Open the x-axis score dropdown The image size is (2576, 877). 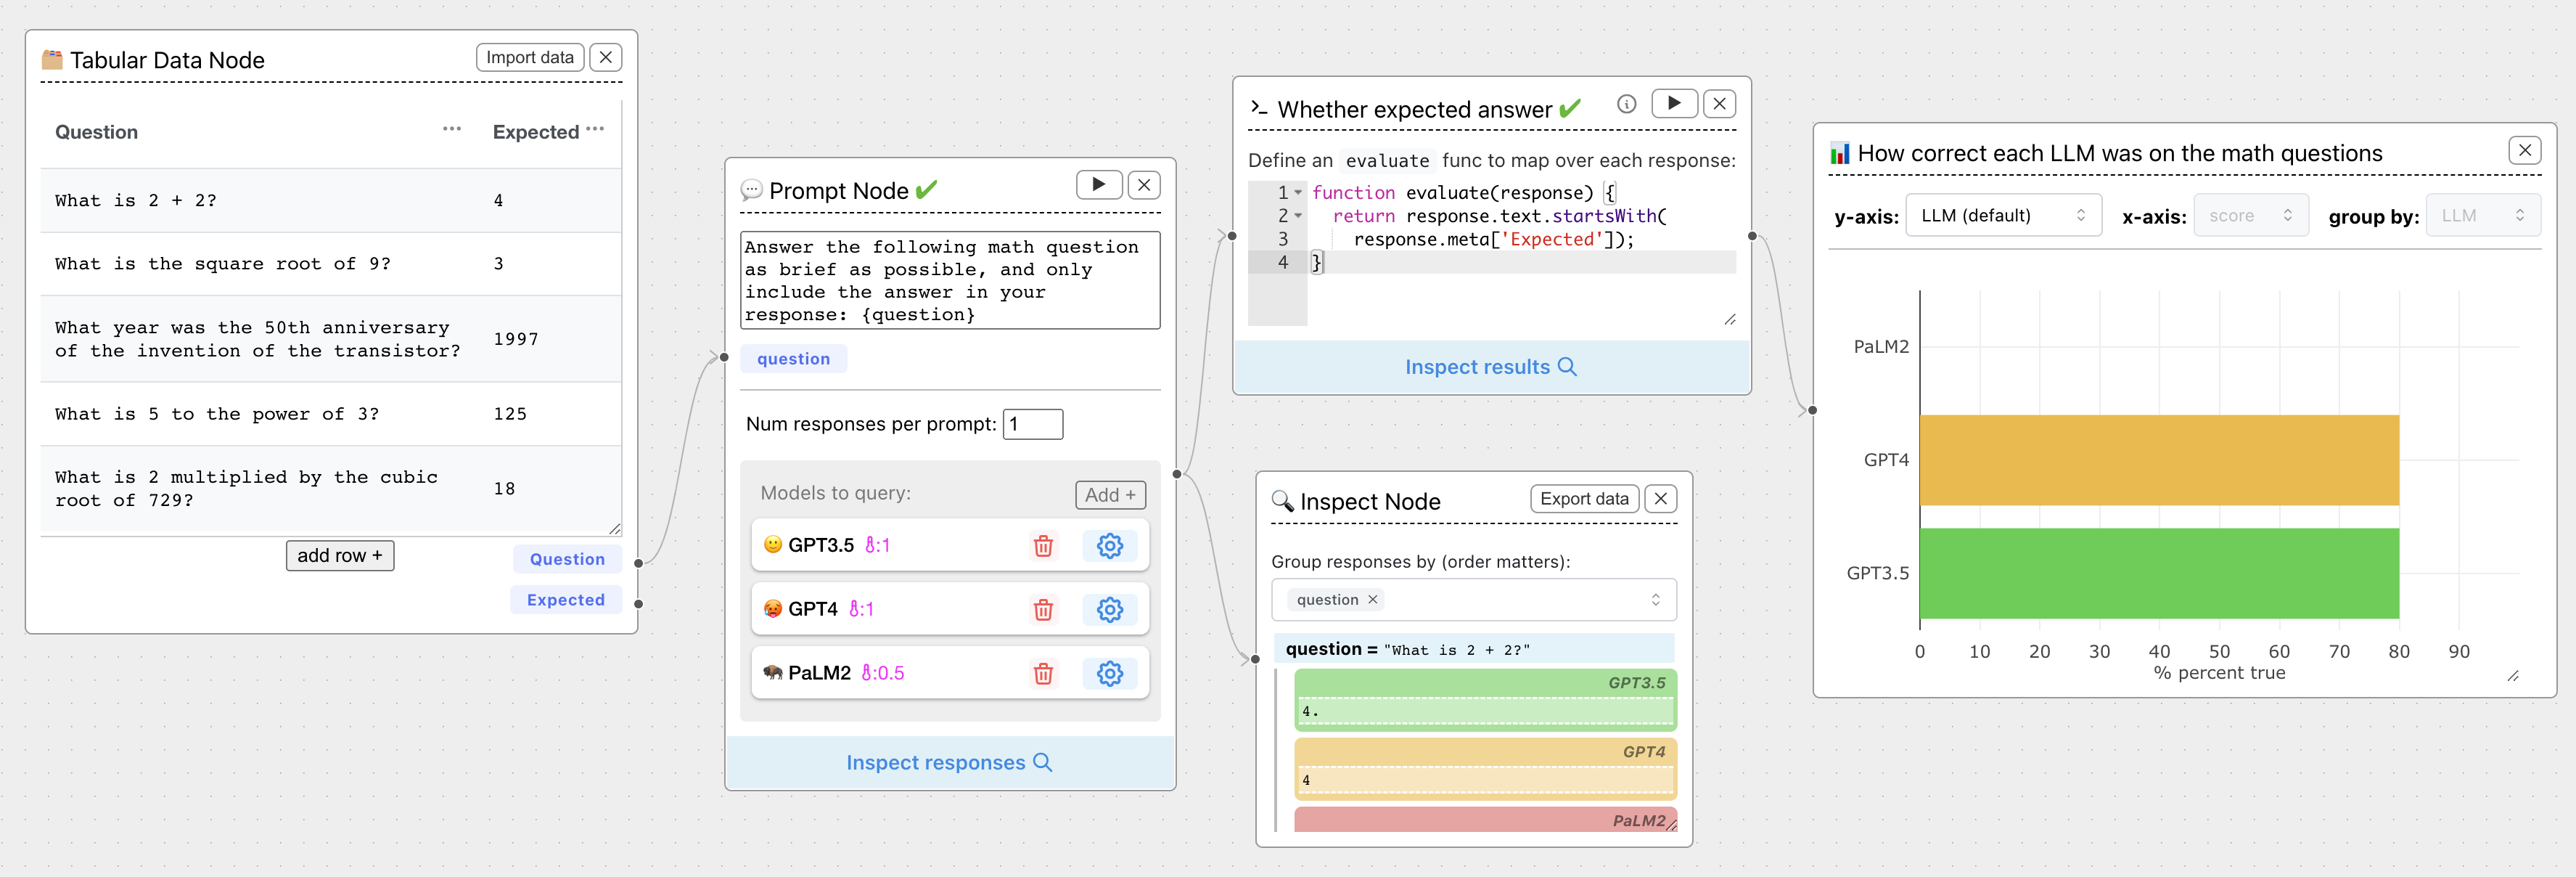pyautogui.click(x=2250, y=216)
